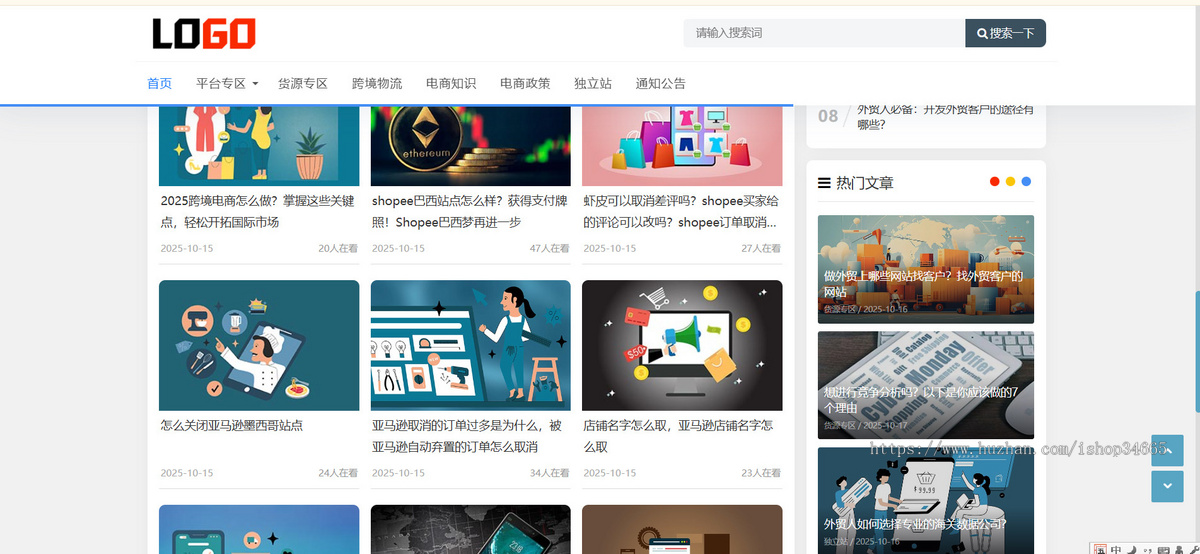Screen dimensions: 1200x554
Task: Open the 跨境物流 menu item
Action: tap(377, 83)
